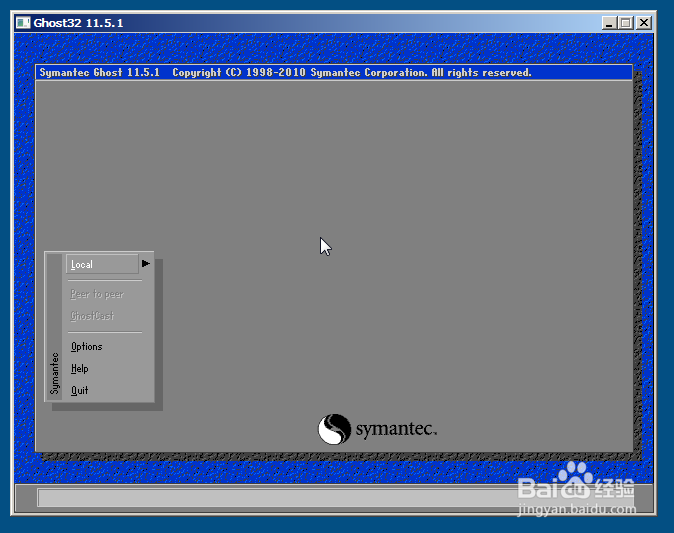The image size is (674, 533).
Task: Expand the Local submenu arrow
Action: (146, 263)
